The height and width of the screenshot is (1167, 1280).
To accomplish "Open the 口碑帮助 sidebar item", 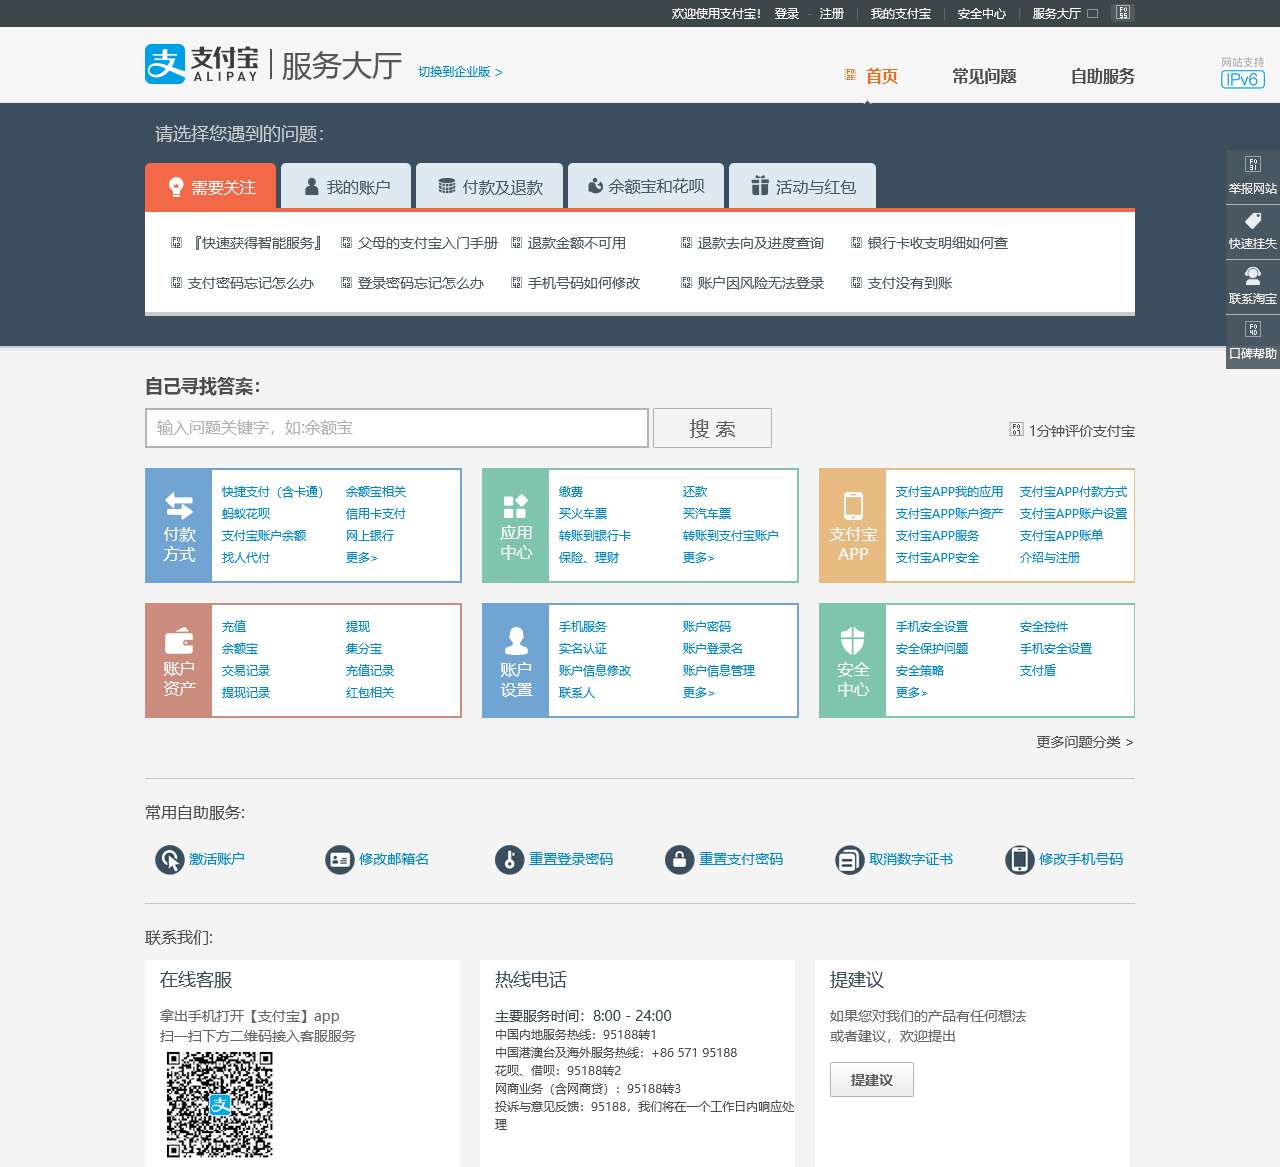I will coord(1253,341).
